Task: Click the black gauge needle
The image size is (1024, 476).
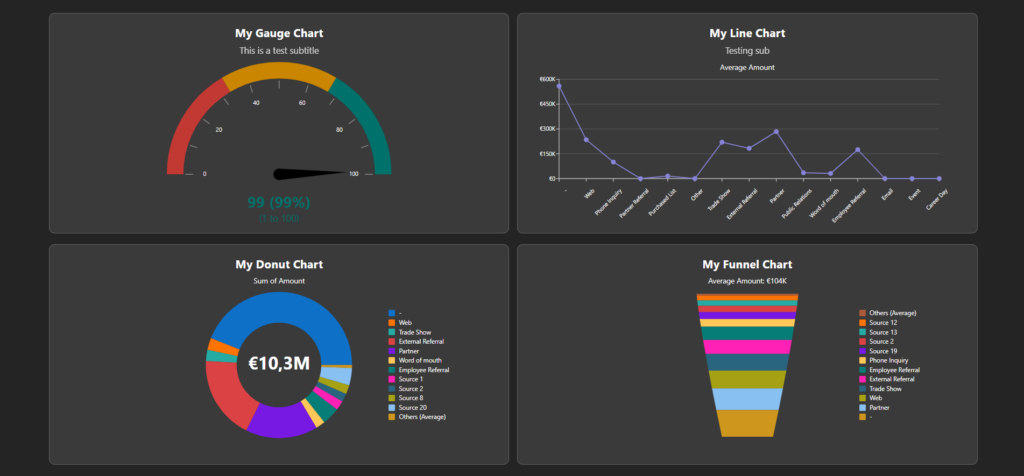Action: tap(310, 174)
